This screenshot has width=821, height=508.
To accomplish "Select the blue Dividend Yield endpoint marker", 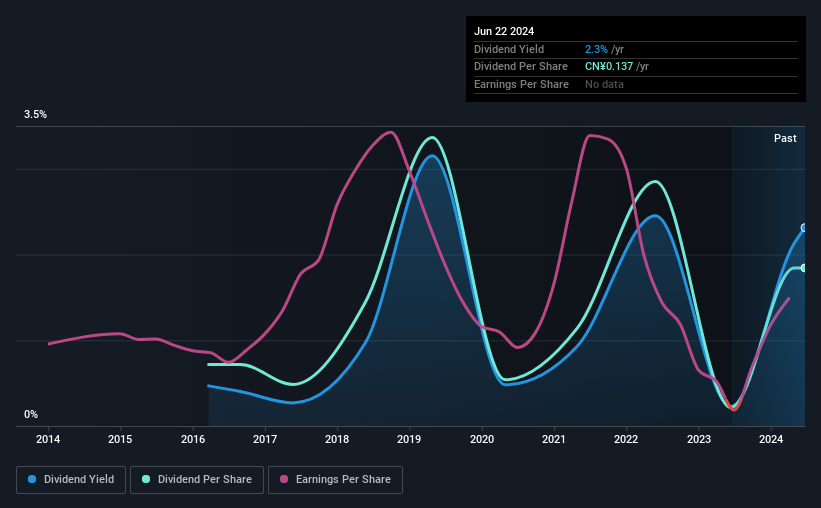I will pyautogui.click(x=804, y=228).
